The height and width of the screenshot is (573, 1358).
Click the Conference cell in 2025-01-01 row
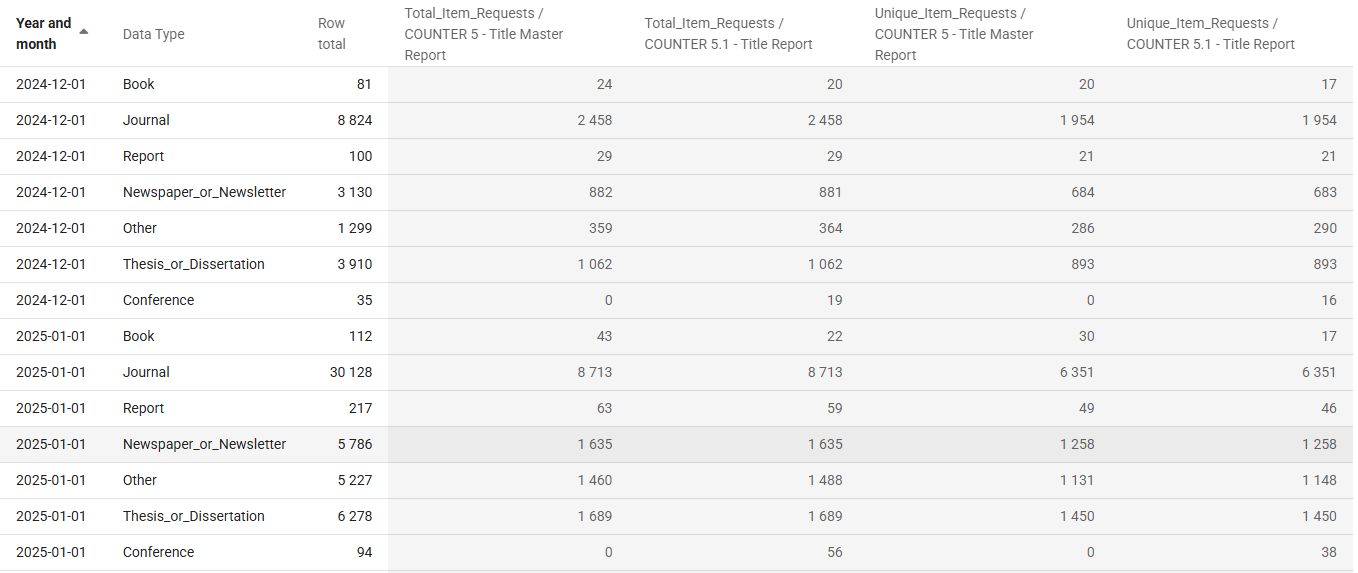[159, 552]
